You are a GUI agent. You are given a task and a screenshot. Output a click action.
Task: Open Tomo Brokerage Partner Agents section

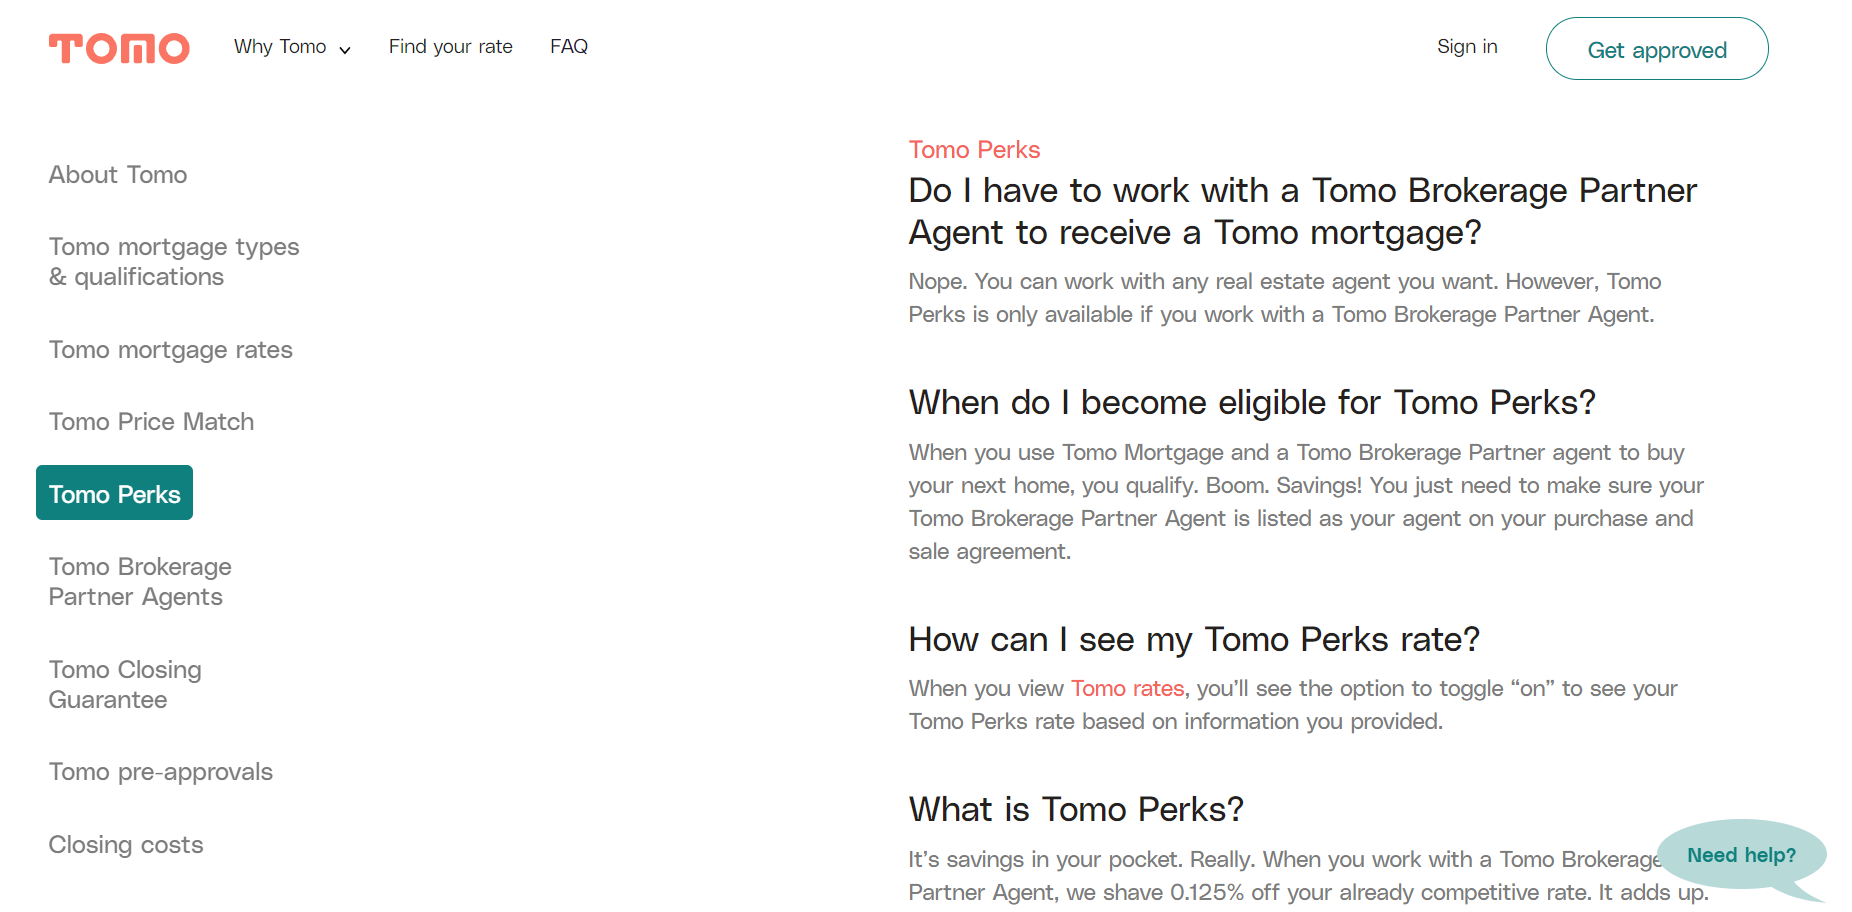tap(140, 582)
